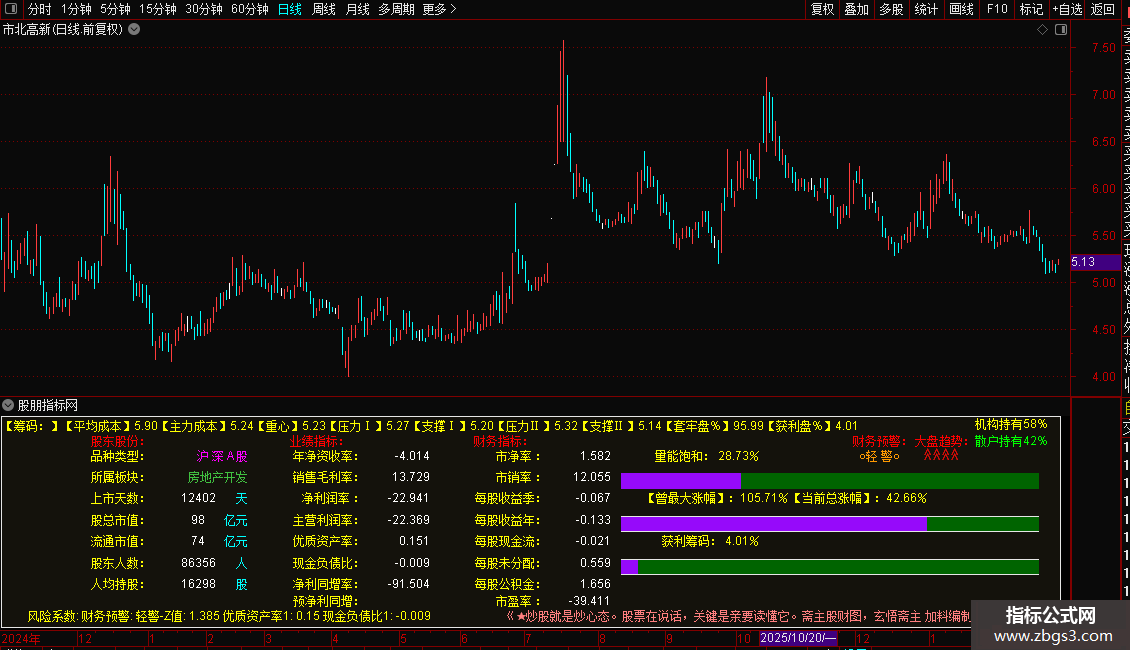The width and height of the screenshot is (1130, 650).
Task: Click the 86356 shareholder count value
Action: 198,563
